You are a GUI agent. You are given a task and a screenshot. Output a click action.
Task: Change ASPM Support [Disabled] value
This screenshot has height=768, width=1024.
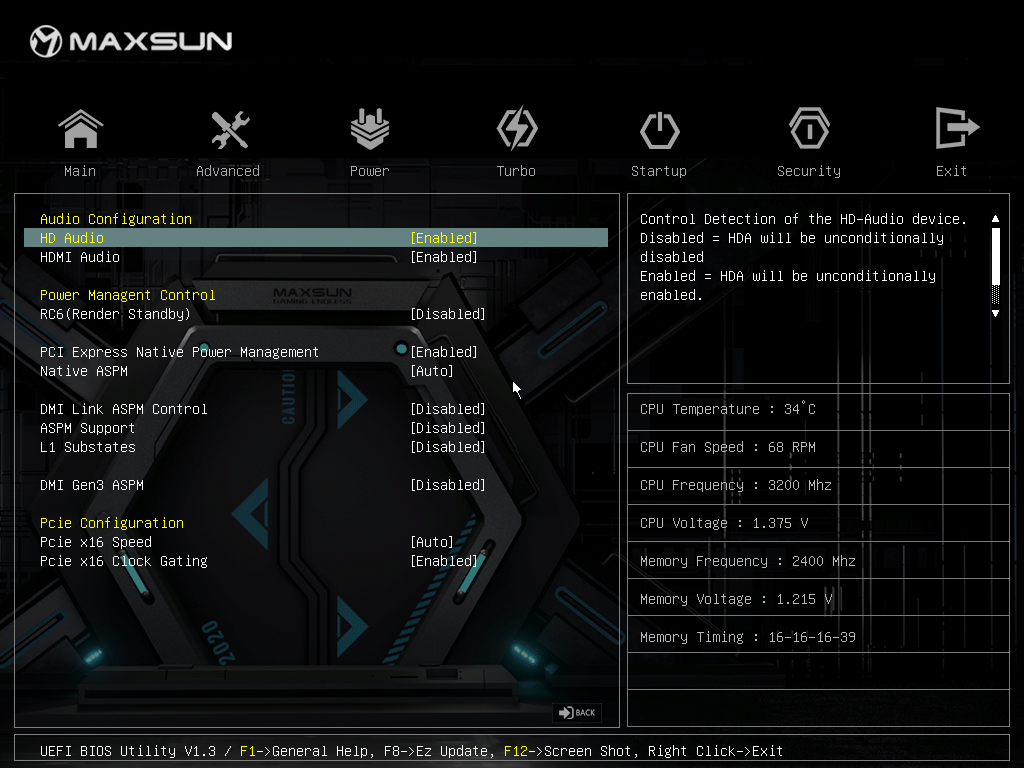tap(448, 428)
